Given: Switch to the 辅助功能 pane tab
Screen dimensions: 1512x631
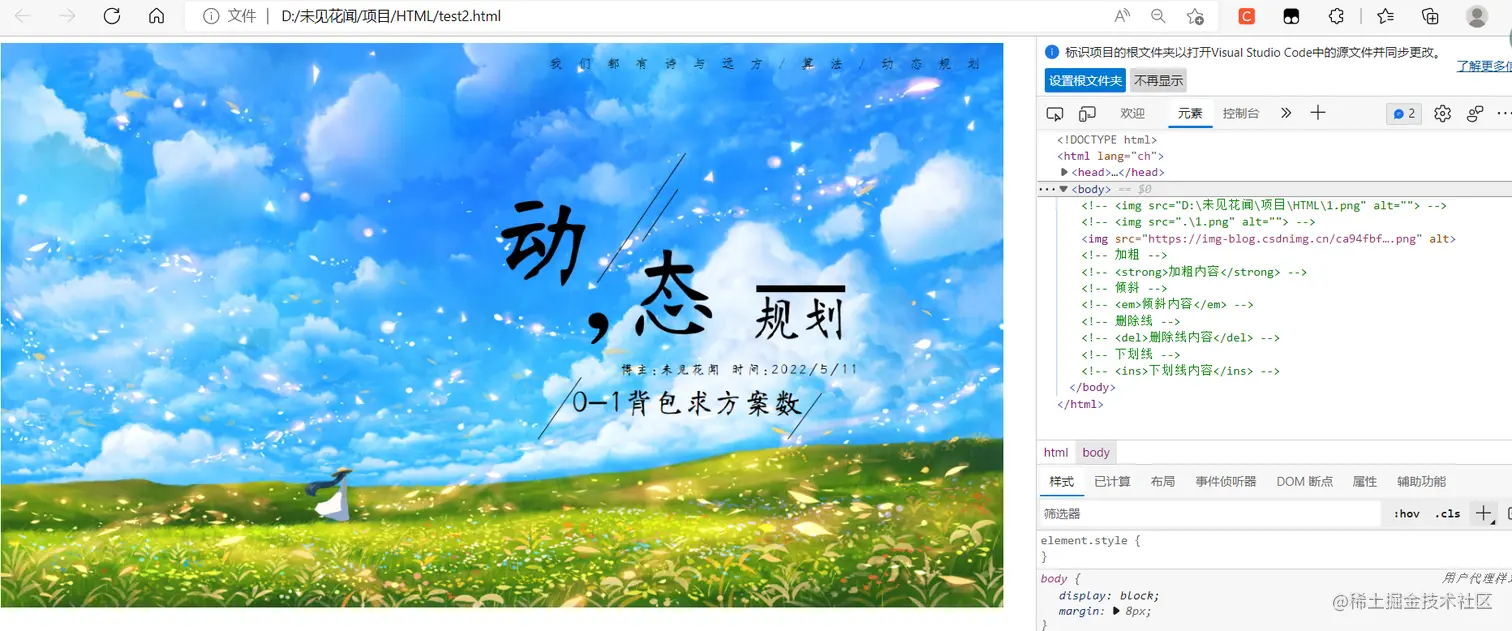Looking at the screenshot, I should point(1421,481).
